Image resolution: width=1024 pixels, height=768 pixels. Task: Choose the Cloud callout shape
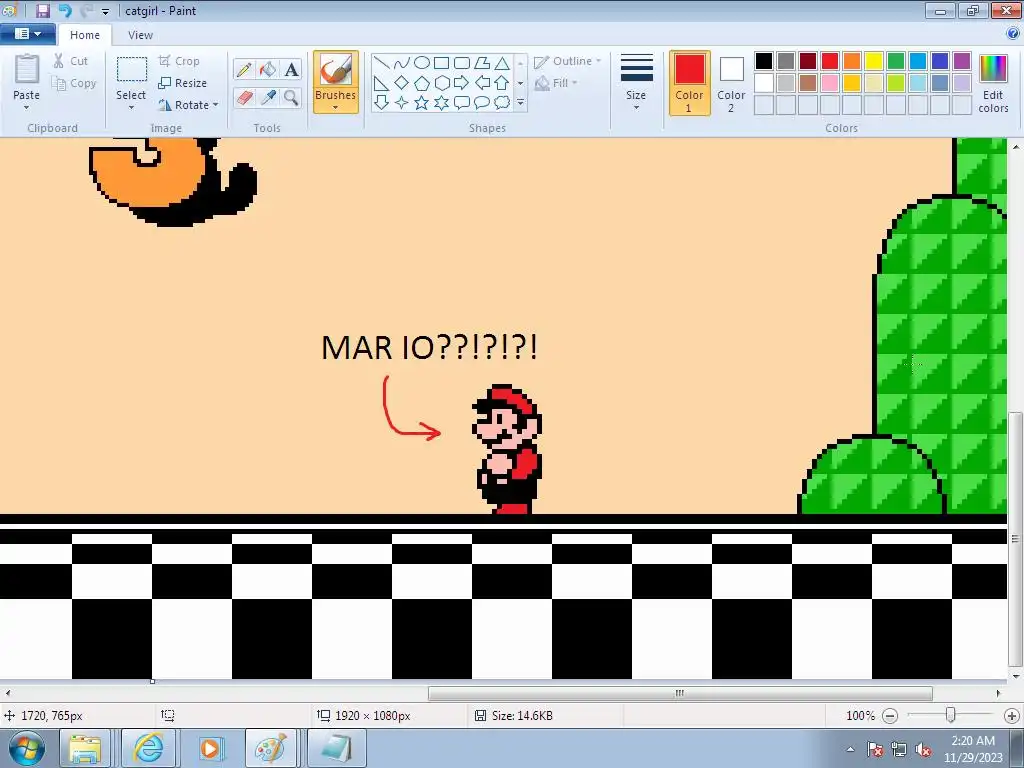(502, 103)
